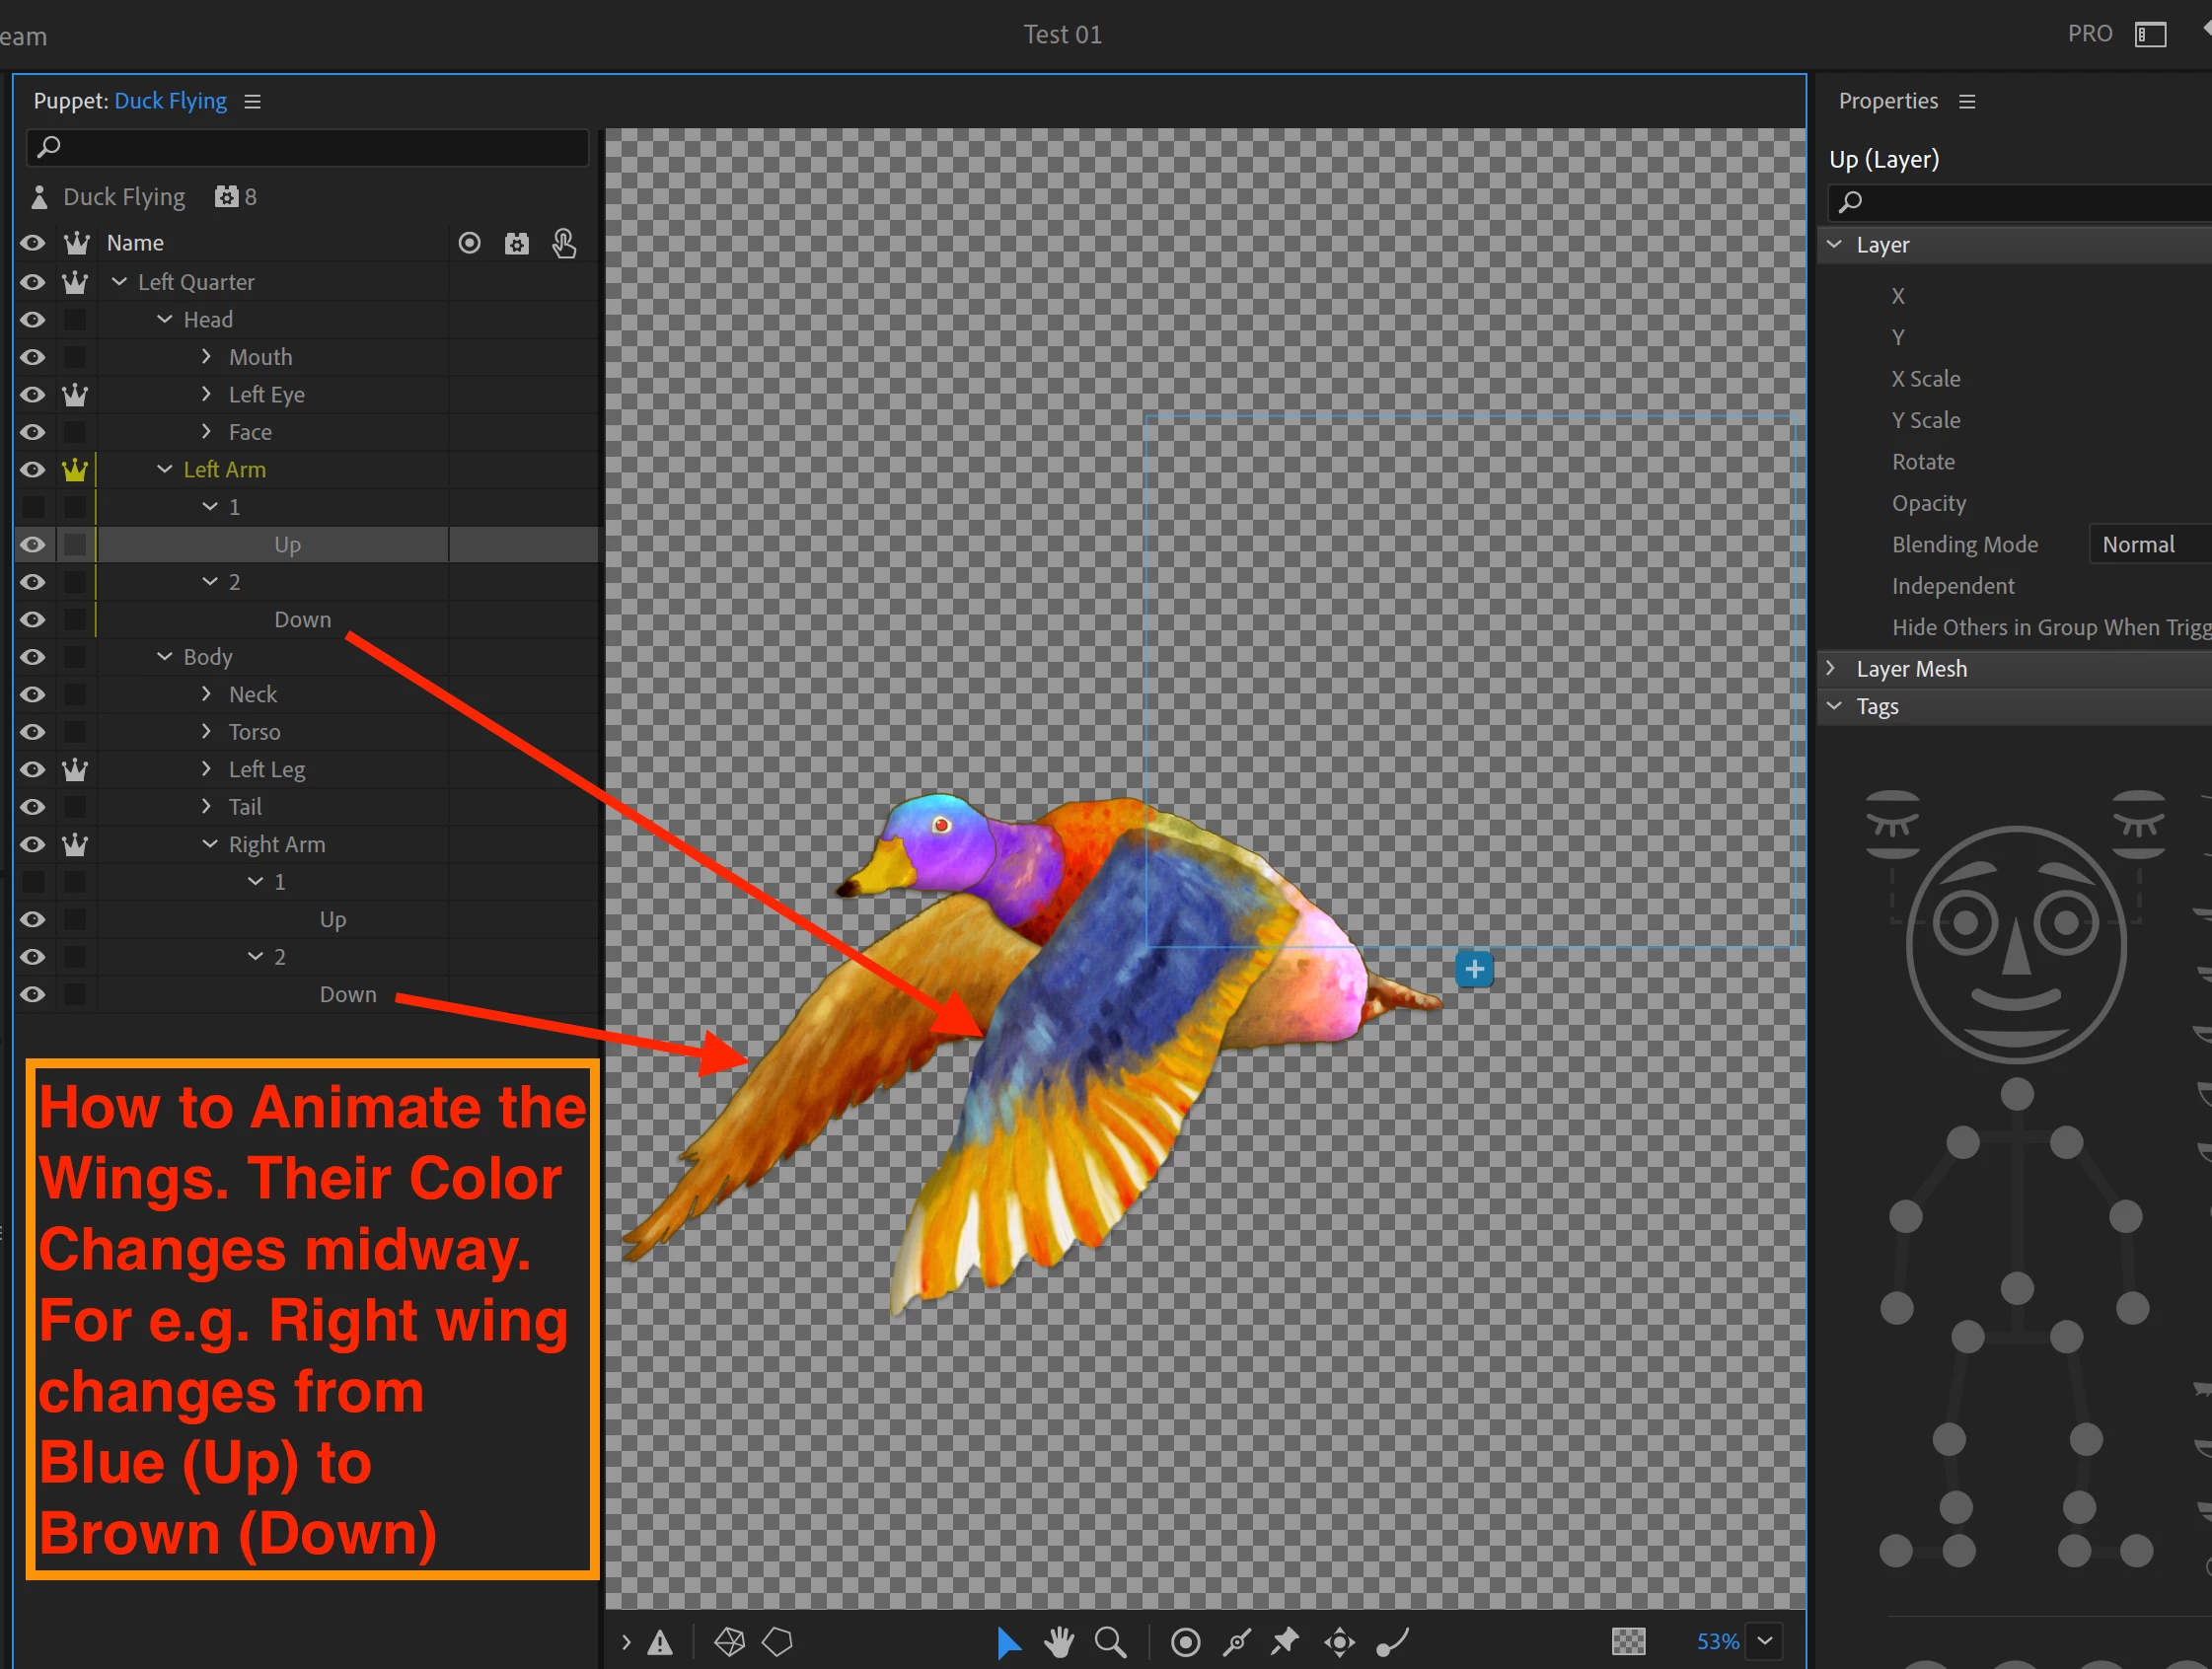The height and width of the screenshot is (1669, 2212).
Task: Select the Pin tool
Action: tap(1285, 1642)
